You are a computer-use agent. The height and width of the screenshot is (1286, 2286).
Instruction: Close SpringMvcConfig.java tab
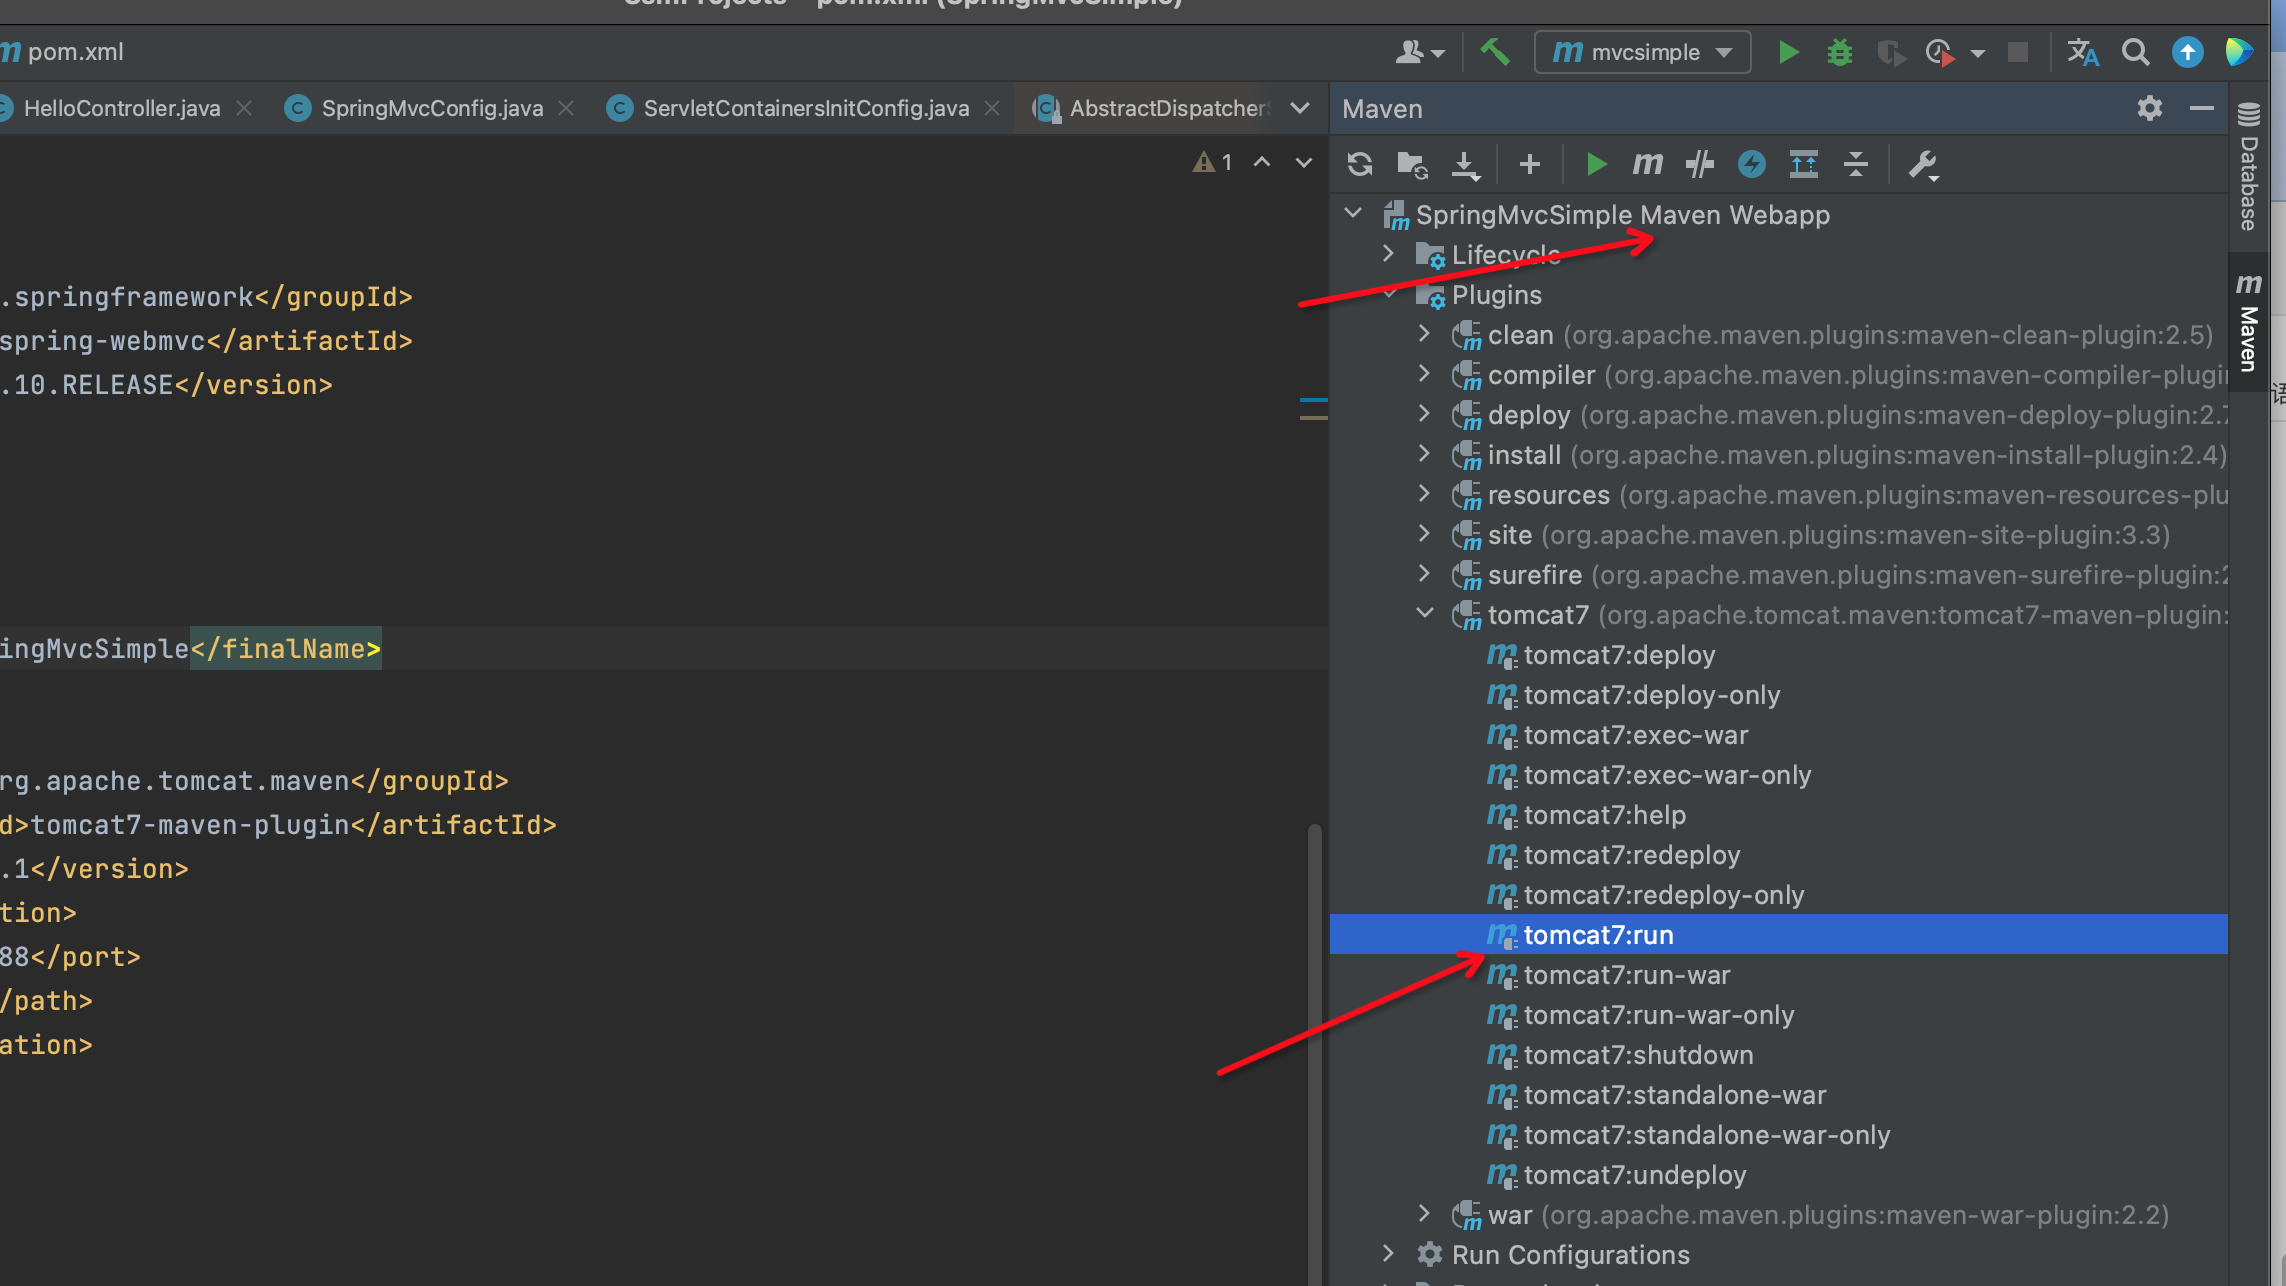point(566,108)
